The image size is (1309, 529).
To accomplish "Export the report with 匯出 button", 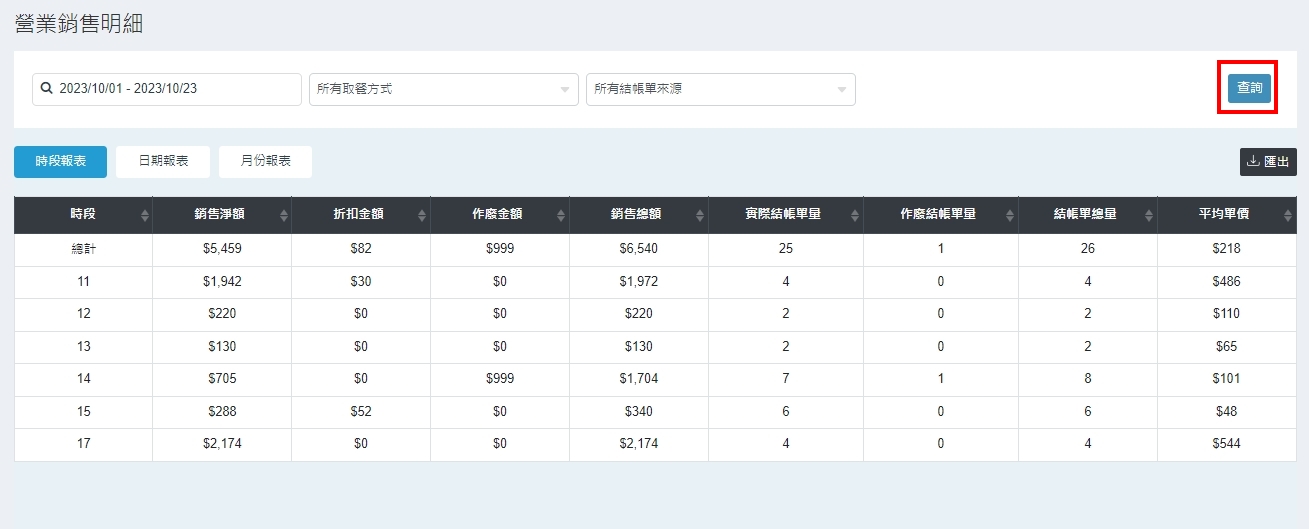I will point(1268,161).
